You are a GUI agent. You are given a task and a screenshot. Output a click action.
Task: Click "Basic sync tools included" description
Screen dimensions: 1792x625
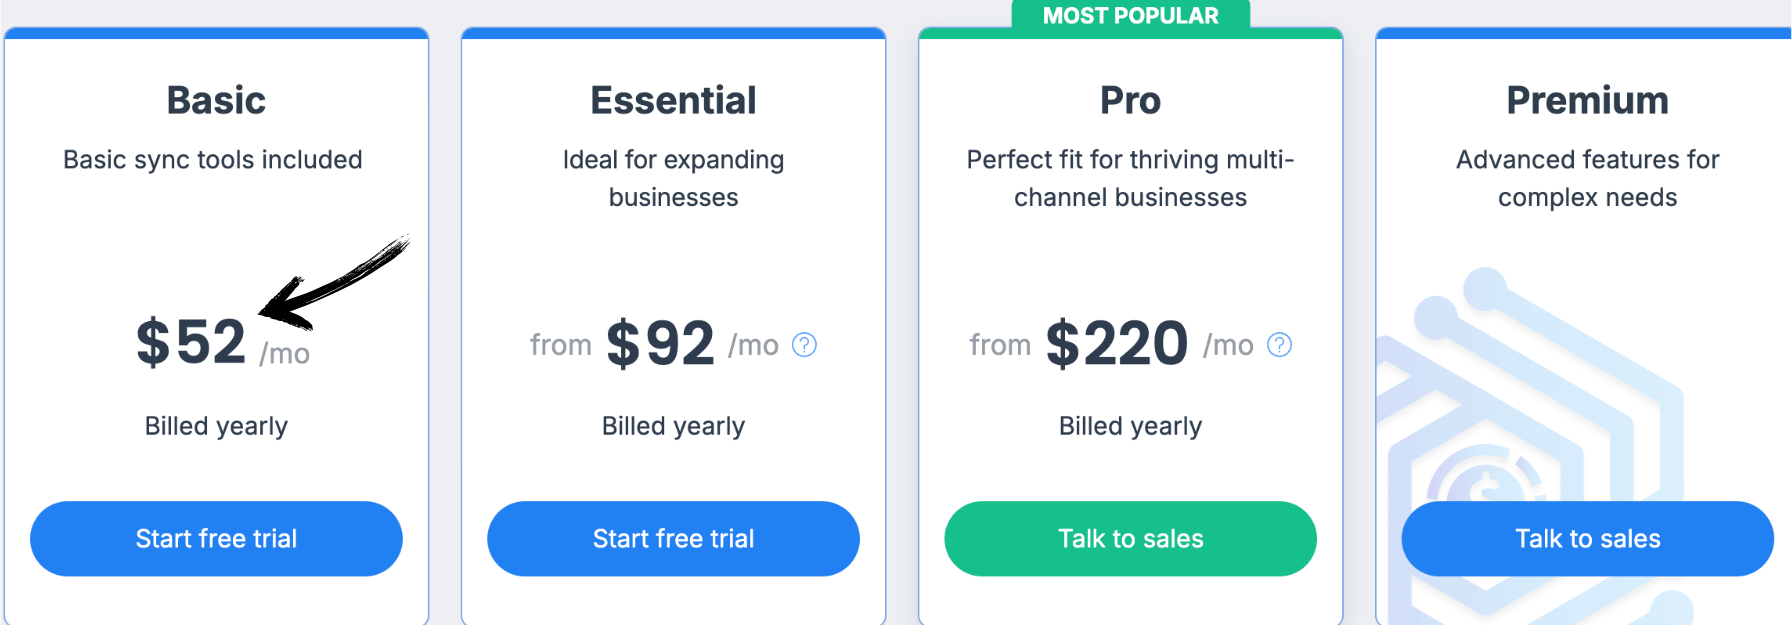pyautogui.click(x=212, y=160)
